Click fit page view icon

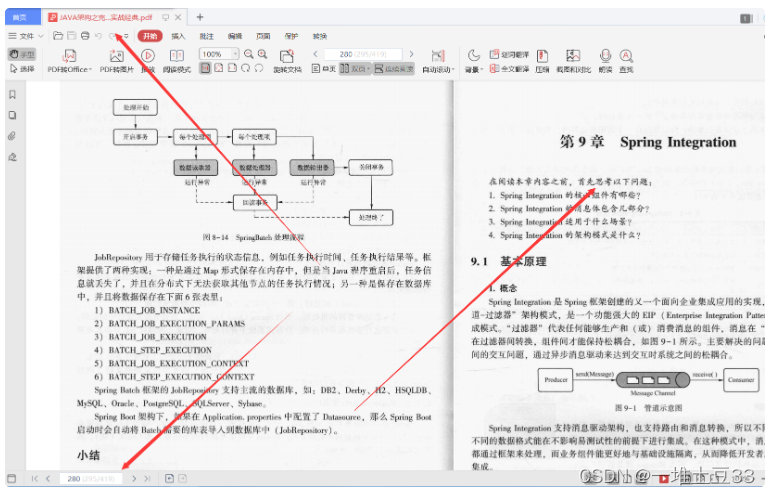pyautogui.click(x=219, y=68)
